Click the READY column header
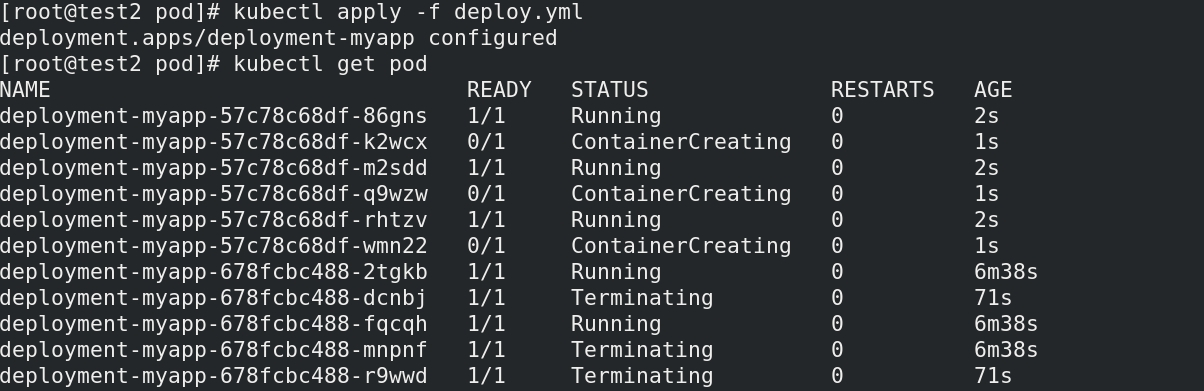The height and width of the screenshot is (391, 1204). coord(499,90)
